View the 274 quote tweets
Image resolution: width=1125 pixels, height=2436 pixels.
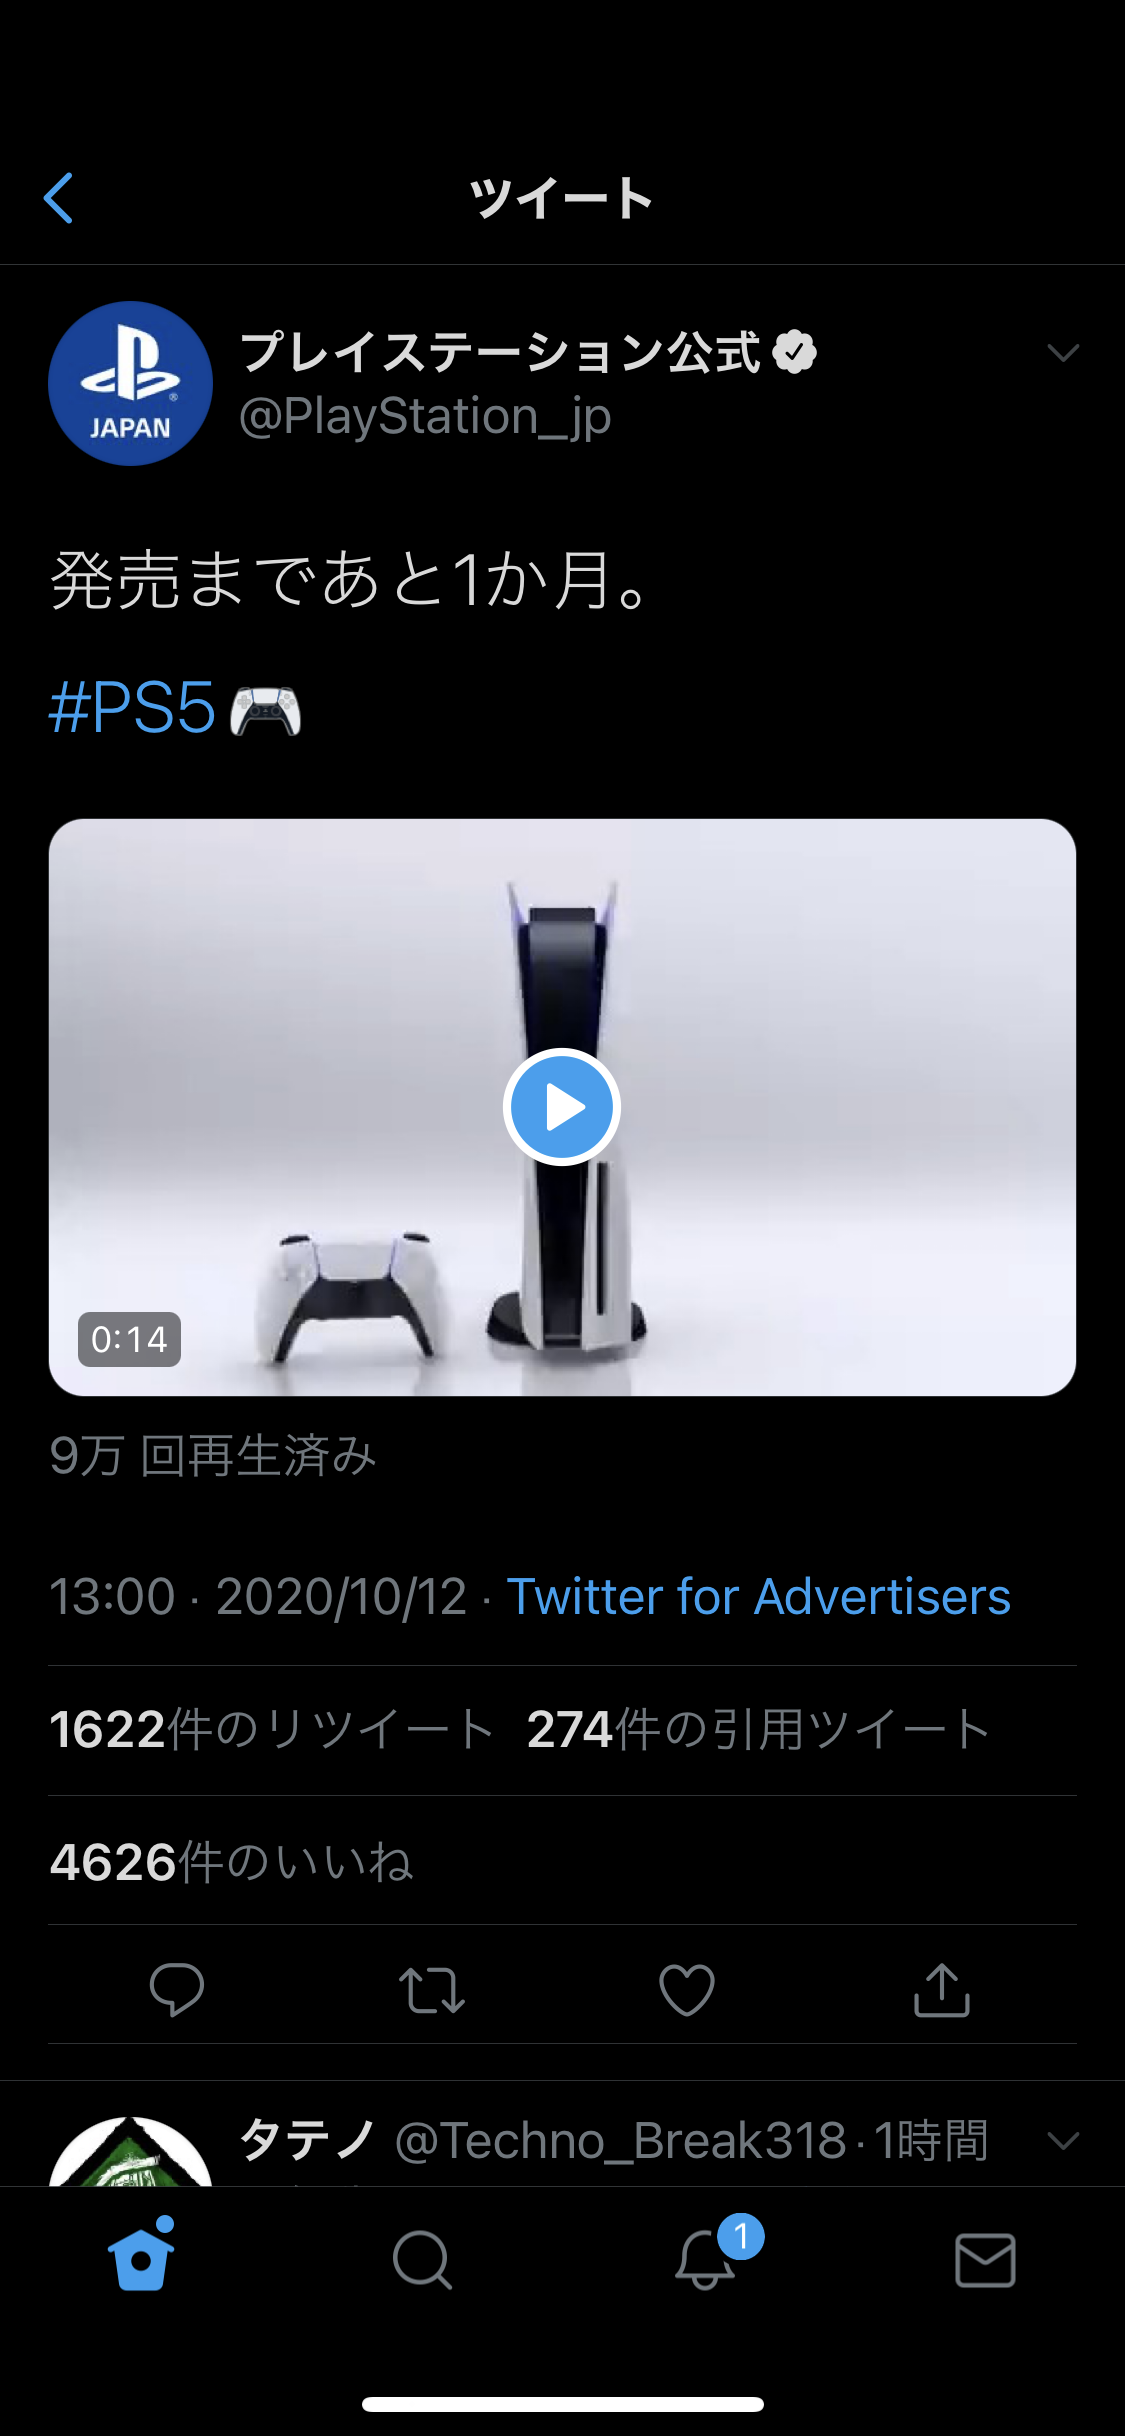click(759, 1729)
